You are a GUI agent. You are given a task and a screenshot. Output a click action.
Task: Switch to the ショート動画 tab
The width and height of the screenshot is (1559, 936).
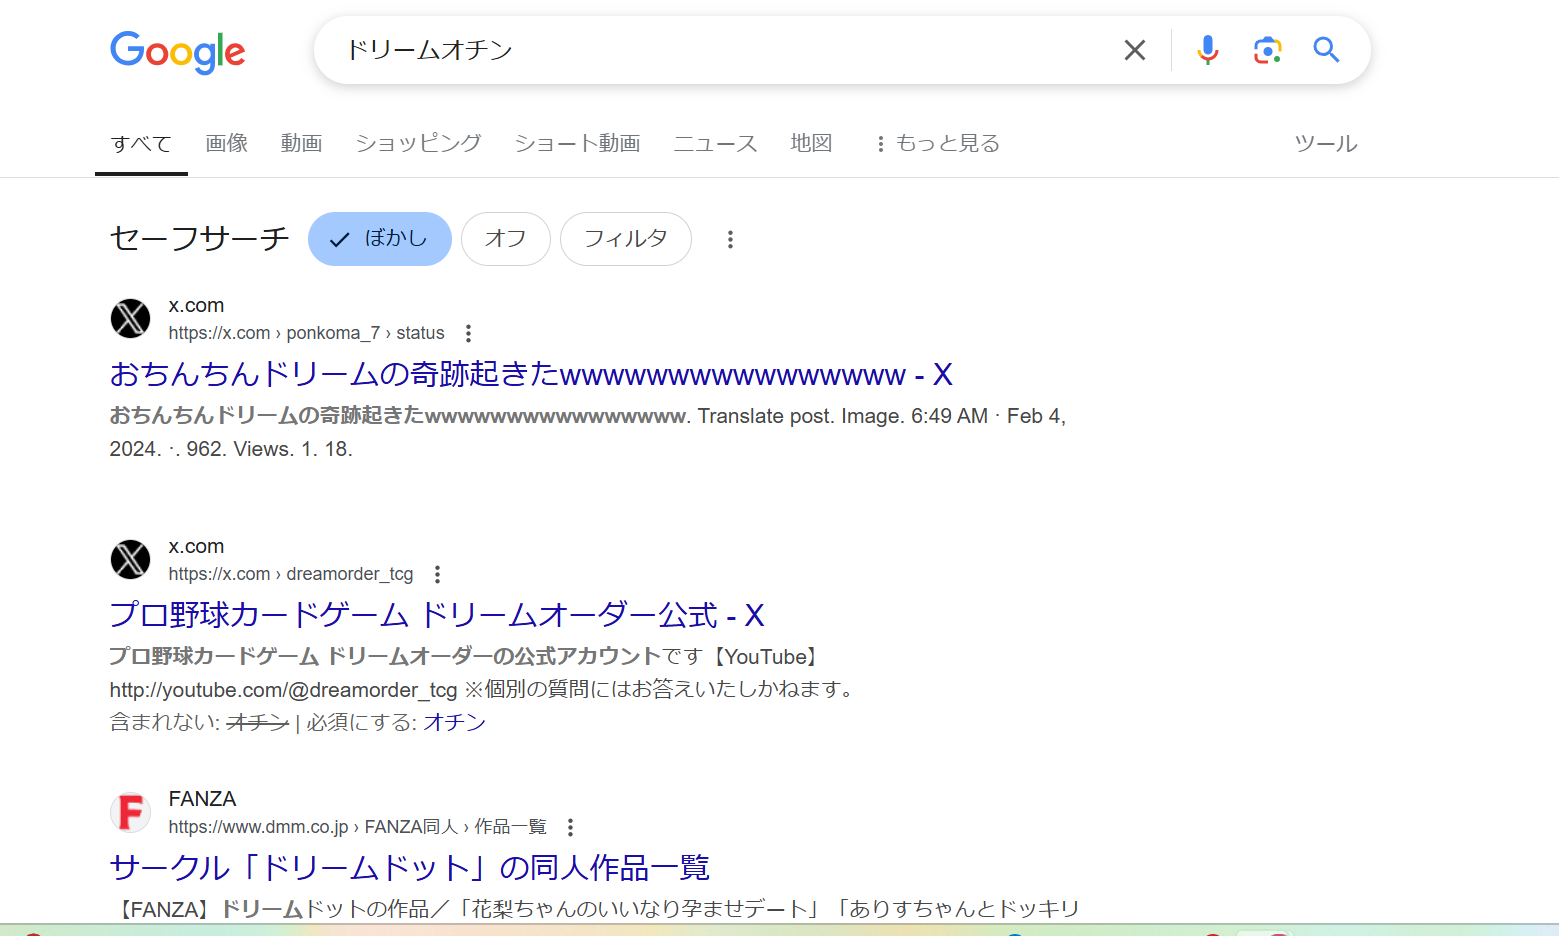[577, 144]
